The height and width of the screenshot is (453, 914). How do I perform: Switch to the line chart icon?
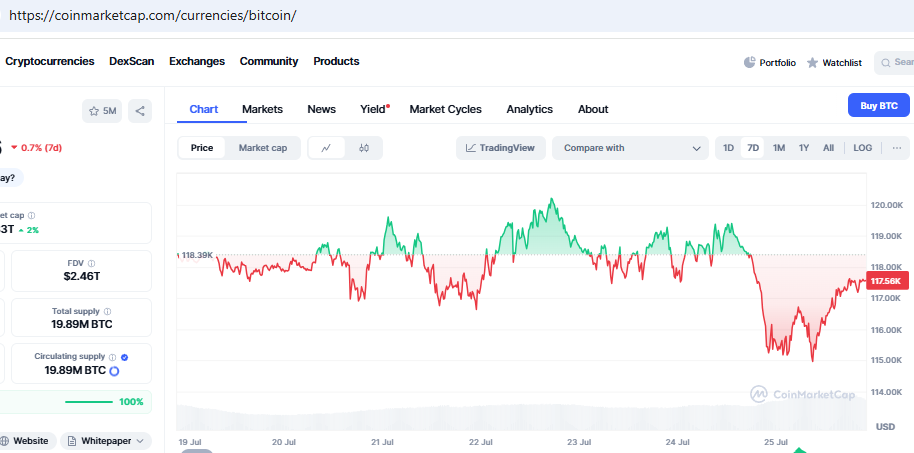coord(326,148)
